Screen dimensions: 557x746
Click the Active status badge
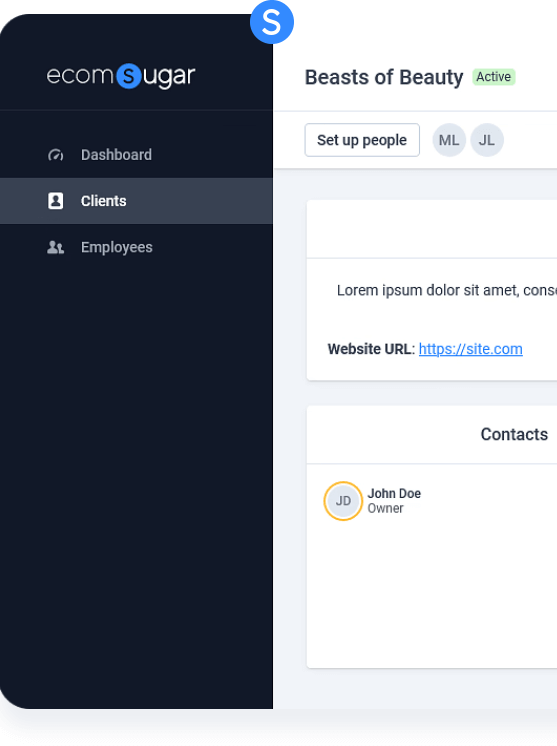(x=494, y=77)
